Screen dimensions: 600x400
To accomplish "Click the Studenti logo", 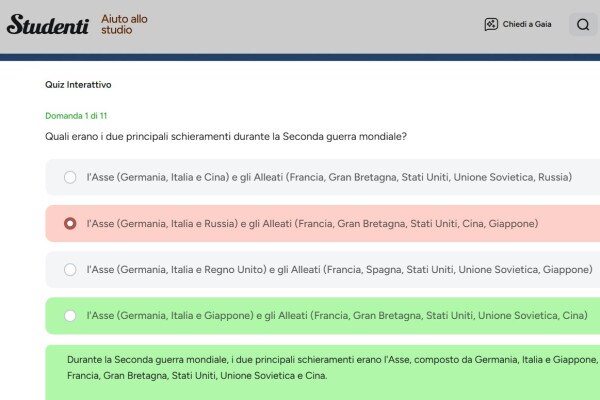I will point(47,25).
